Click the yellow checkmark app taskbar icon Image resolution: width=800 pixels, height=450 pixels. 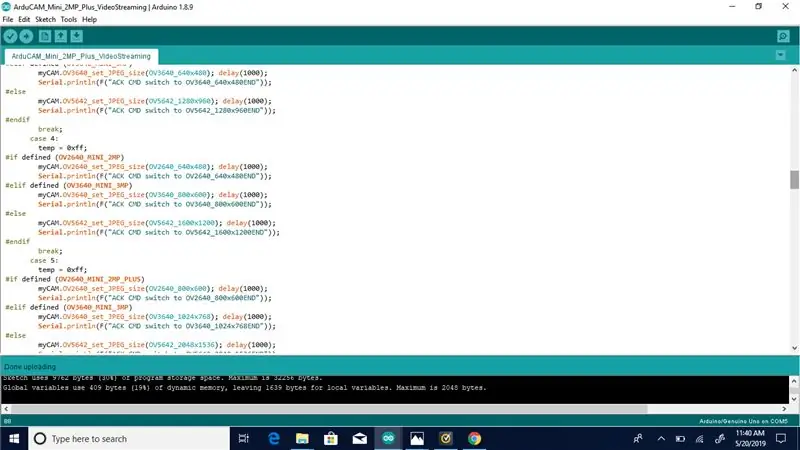(445, 439)
